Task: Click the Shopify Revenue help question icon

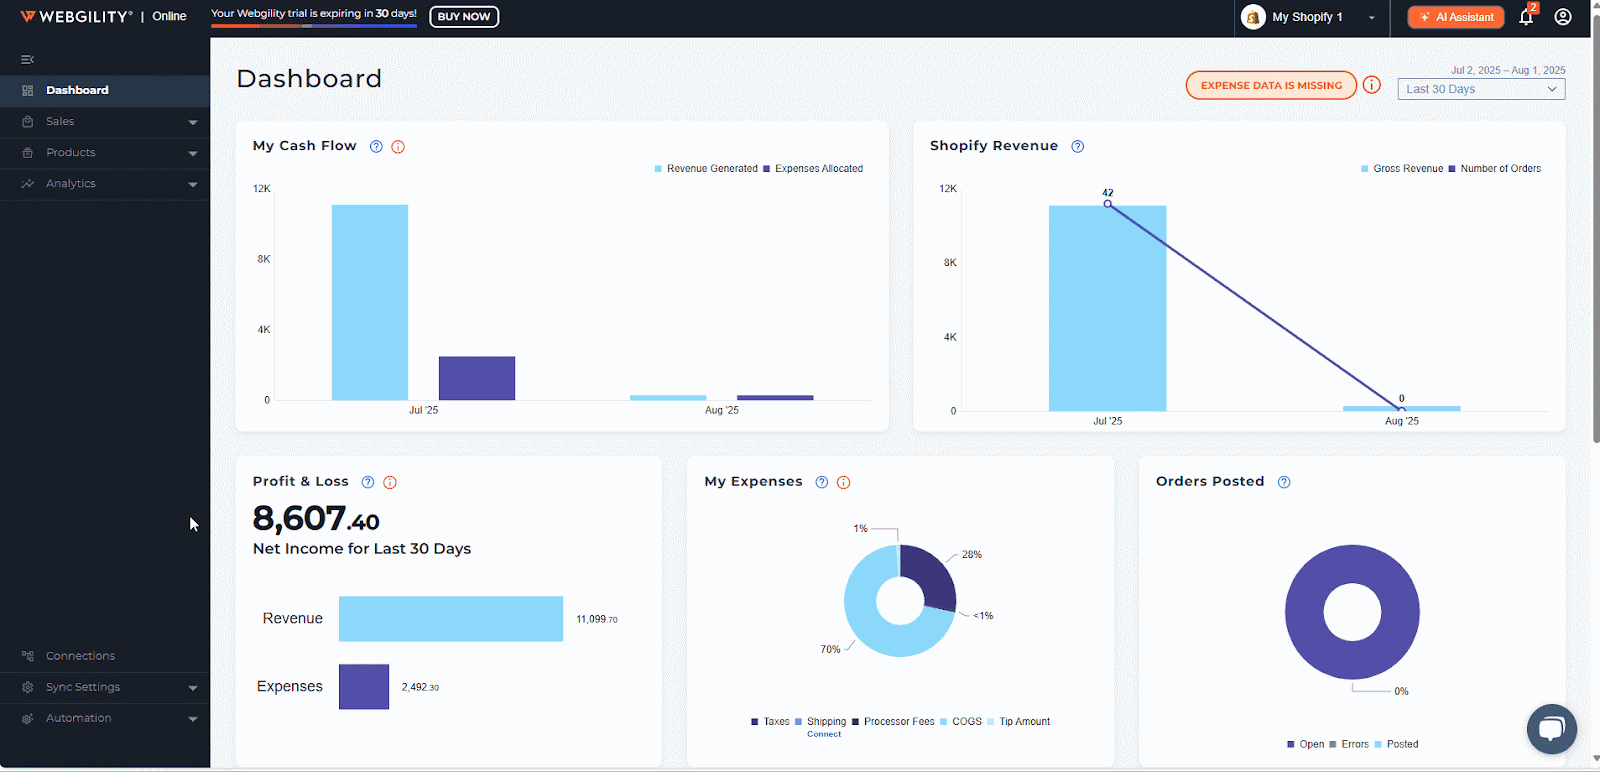Action: click(1077, 147)
